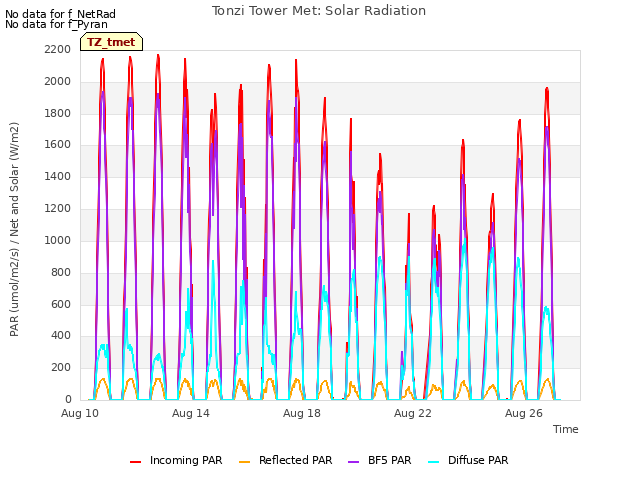Image resolution: width=640 pixels, height=480 pixels.
Task: Click the y-axis title PAR / Net and Solar
Action: [x=14, y=229]
